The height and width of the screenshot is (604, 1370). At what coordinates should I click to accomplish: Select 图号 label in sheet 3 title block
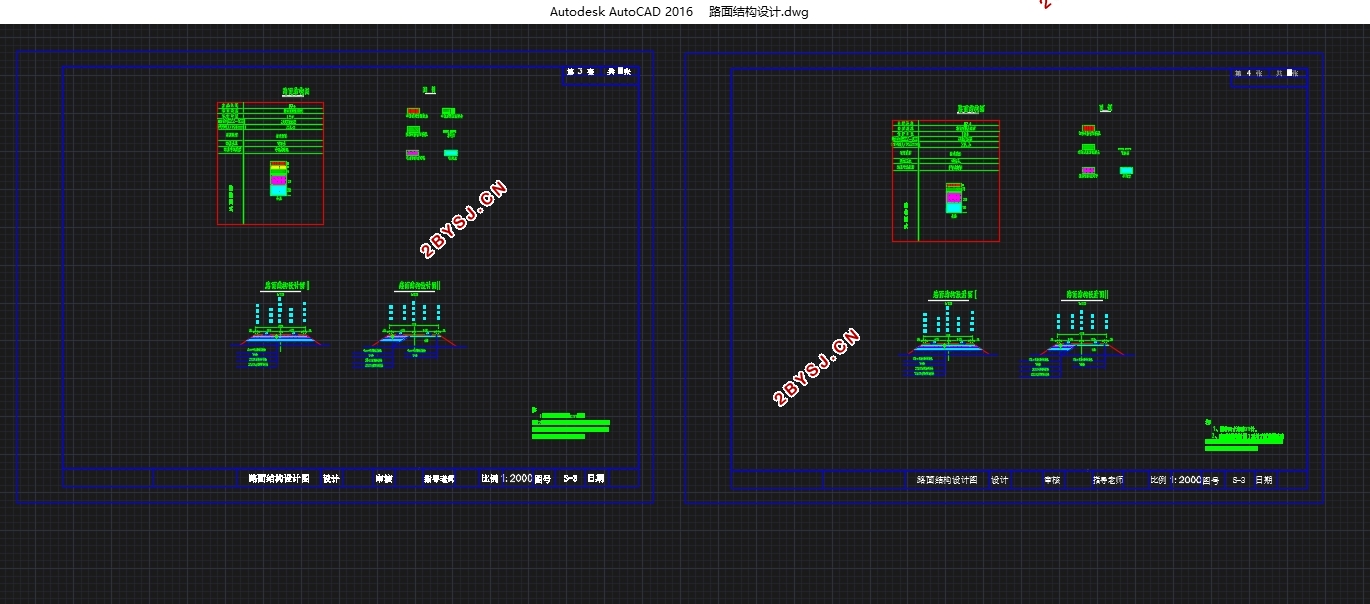543,479
